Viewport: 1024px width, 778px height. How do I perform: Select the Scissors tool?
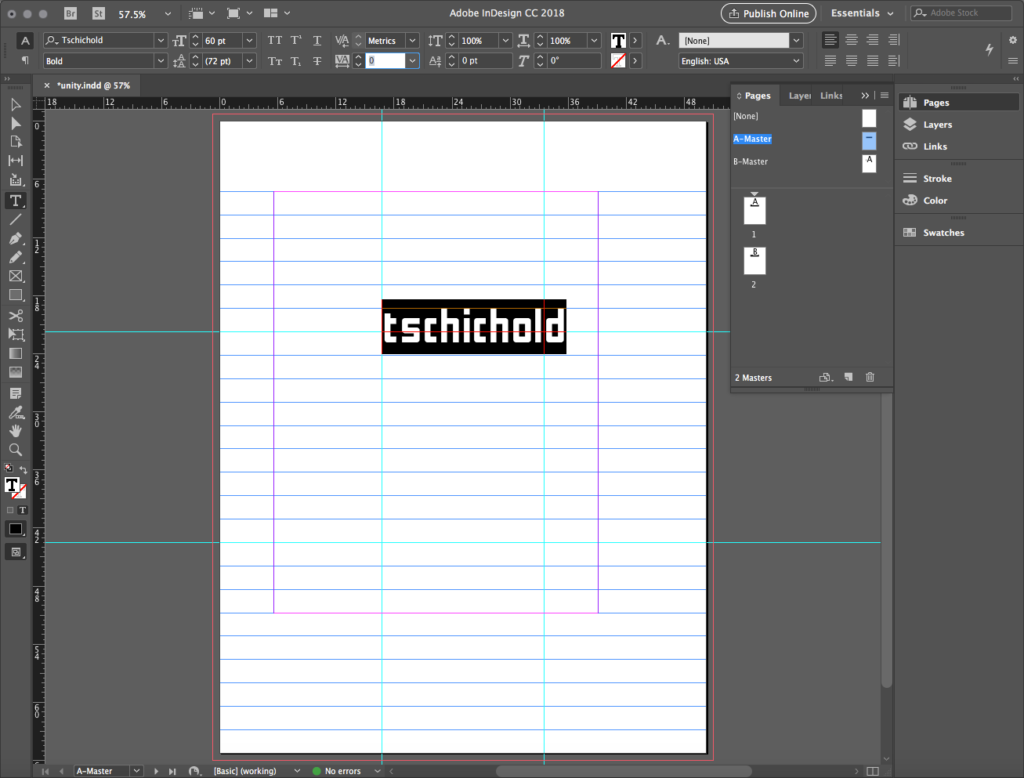16,315
